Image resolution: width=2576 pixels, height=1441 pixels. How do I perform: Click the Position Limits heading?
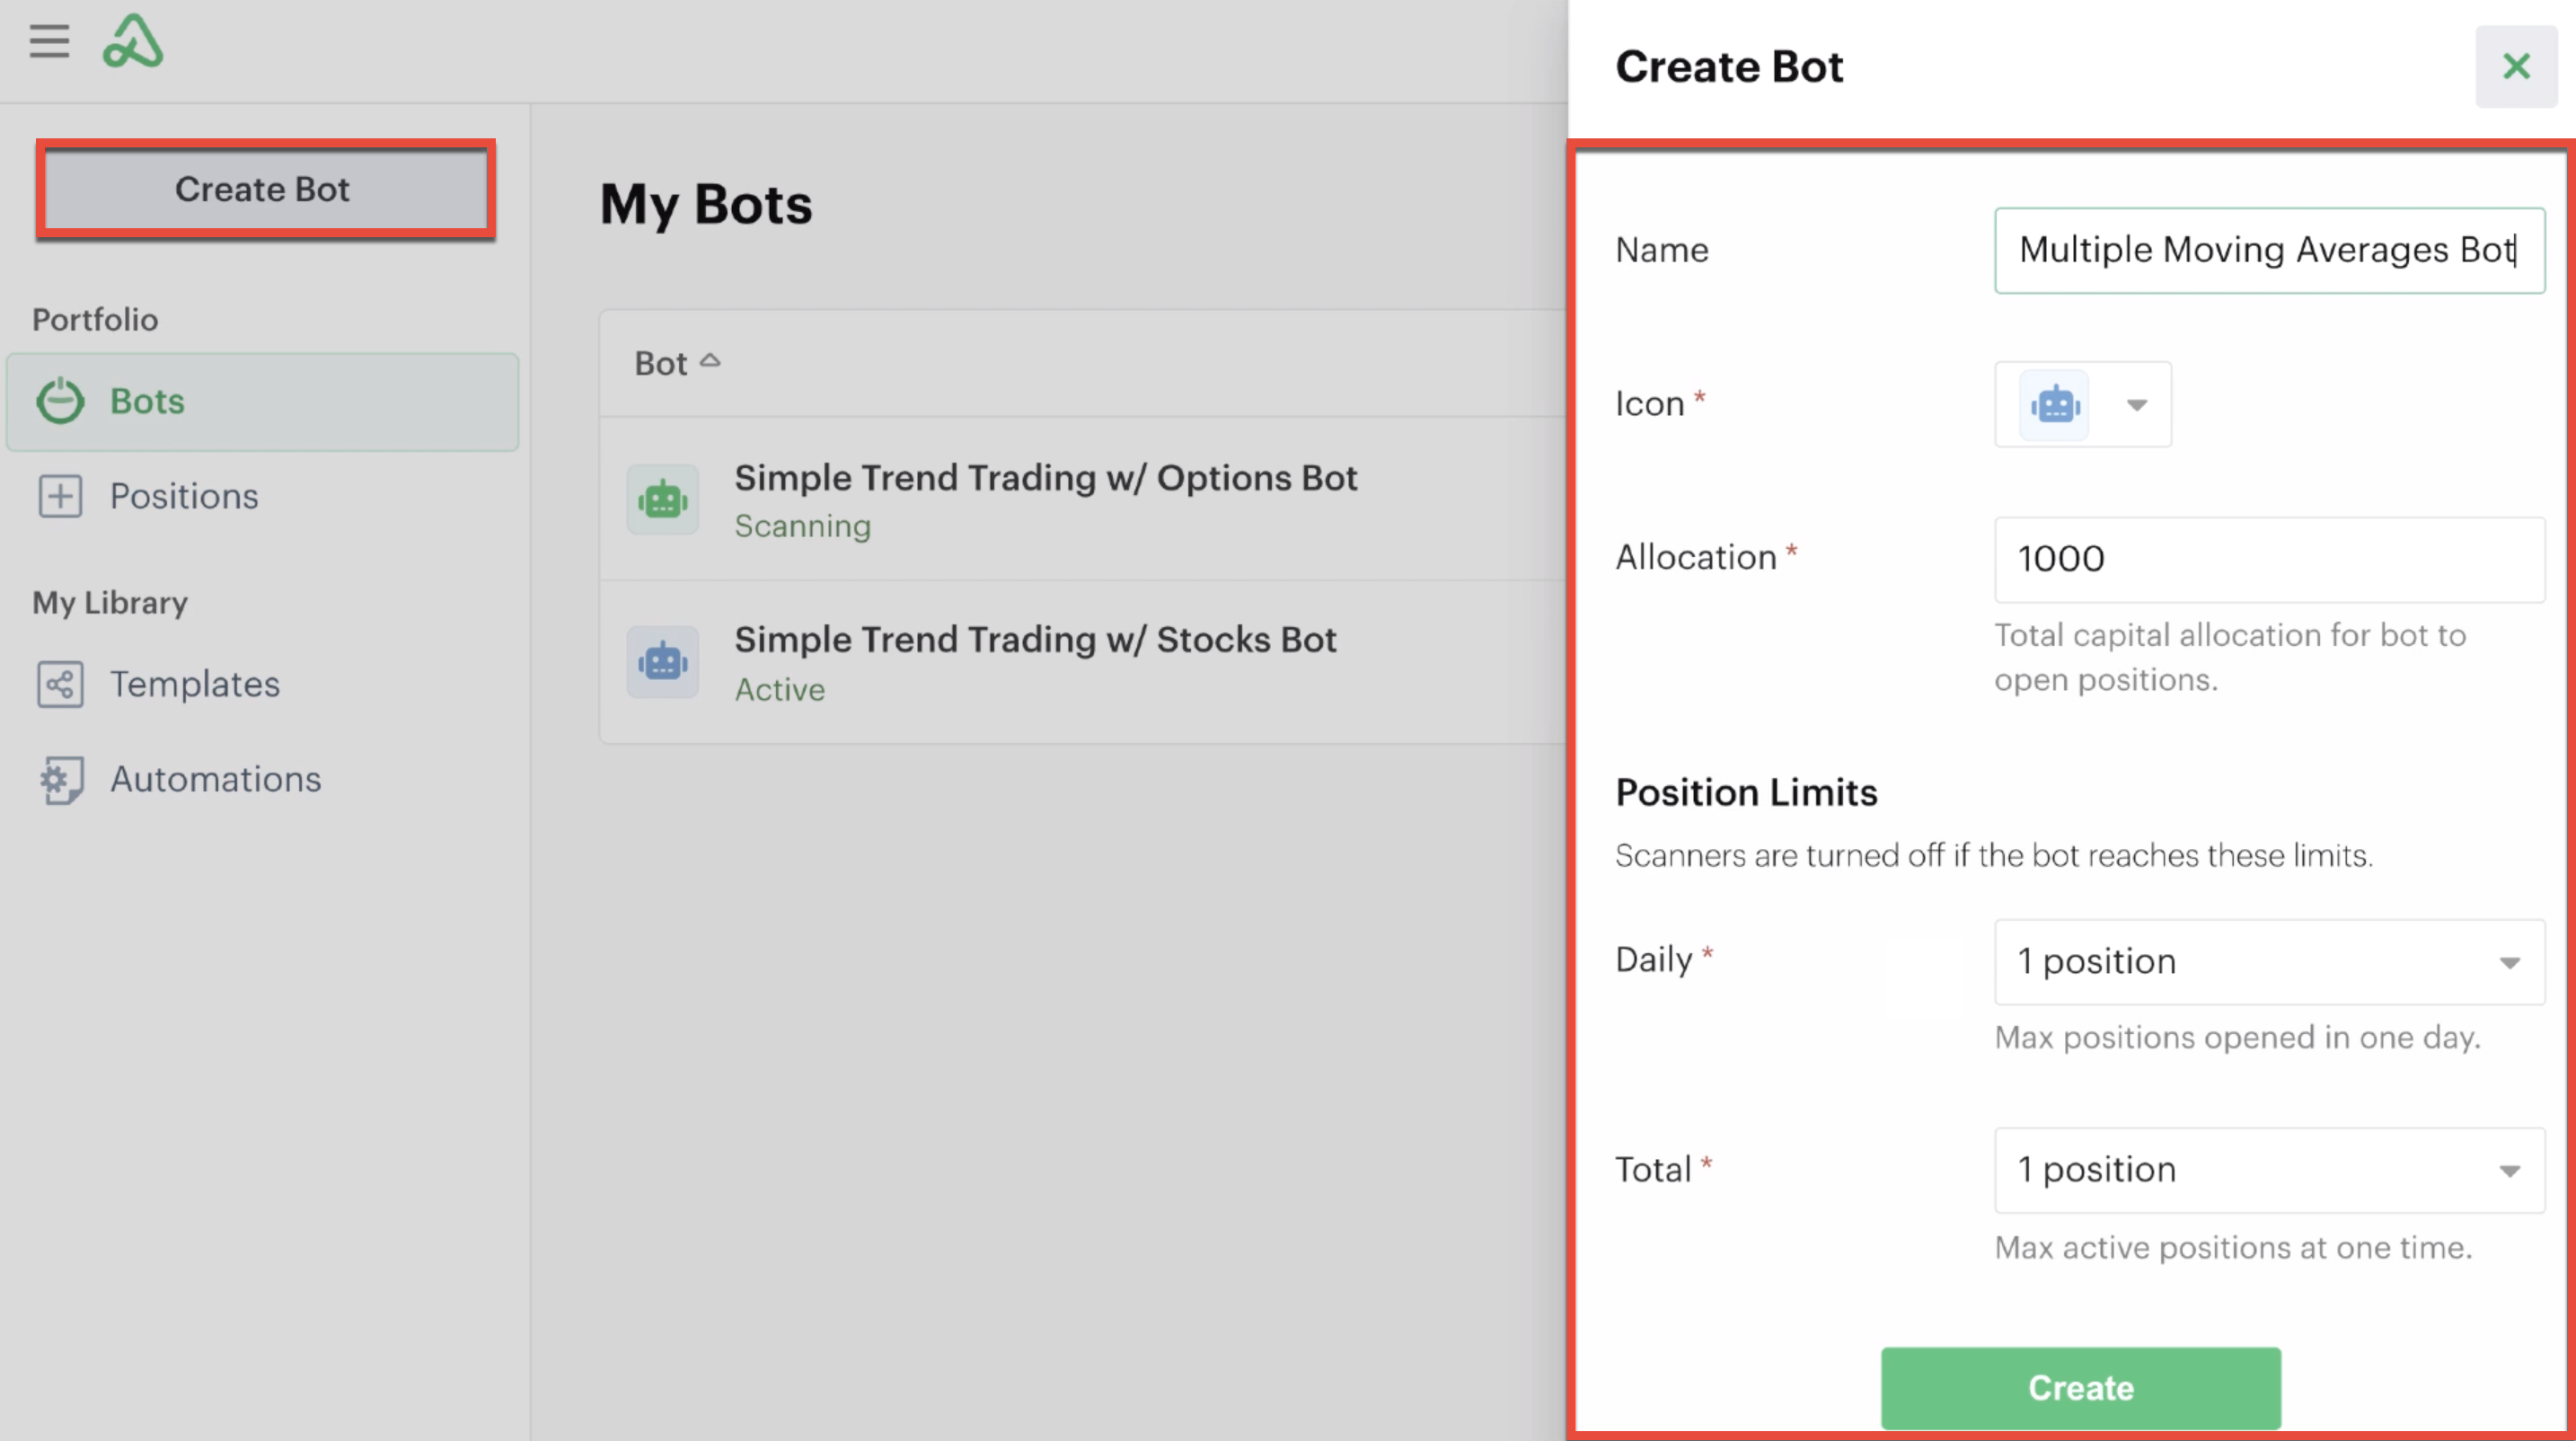1746,793
